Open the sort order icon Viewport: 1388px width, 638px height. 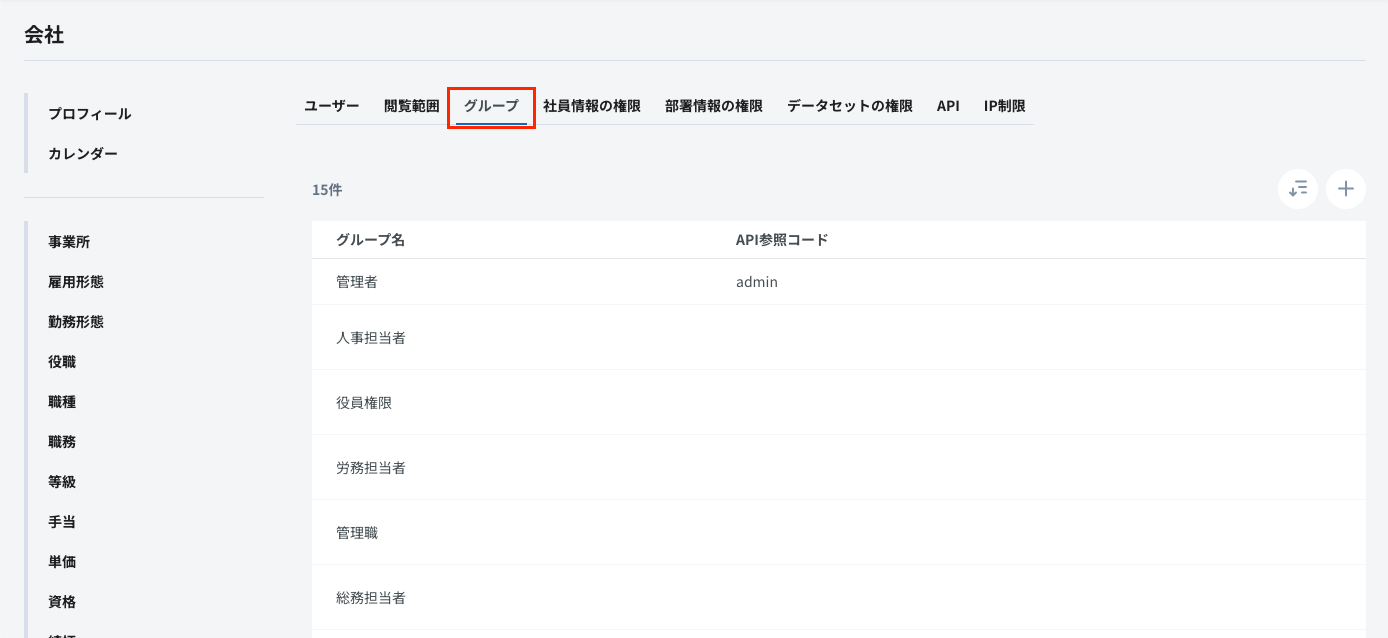pyautogui.click(x=1297, y=189)
